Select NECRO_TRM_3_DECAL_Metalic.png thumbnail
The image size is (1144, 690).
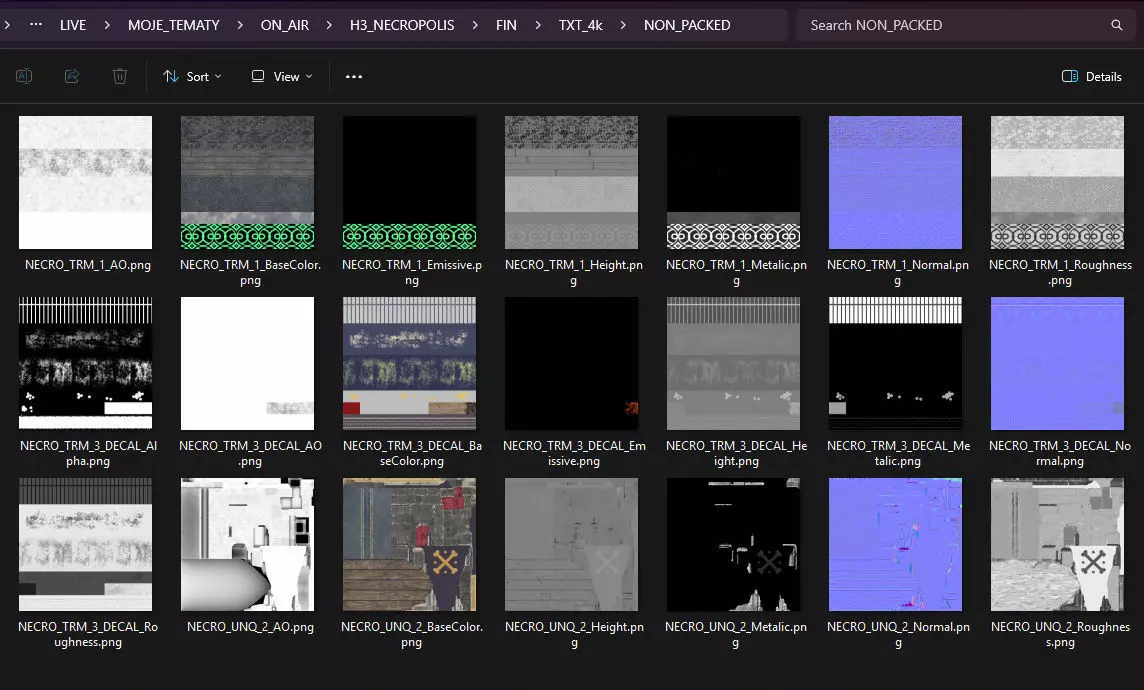[895, 363]
